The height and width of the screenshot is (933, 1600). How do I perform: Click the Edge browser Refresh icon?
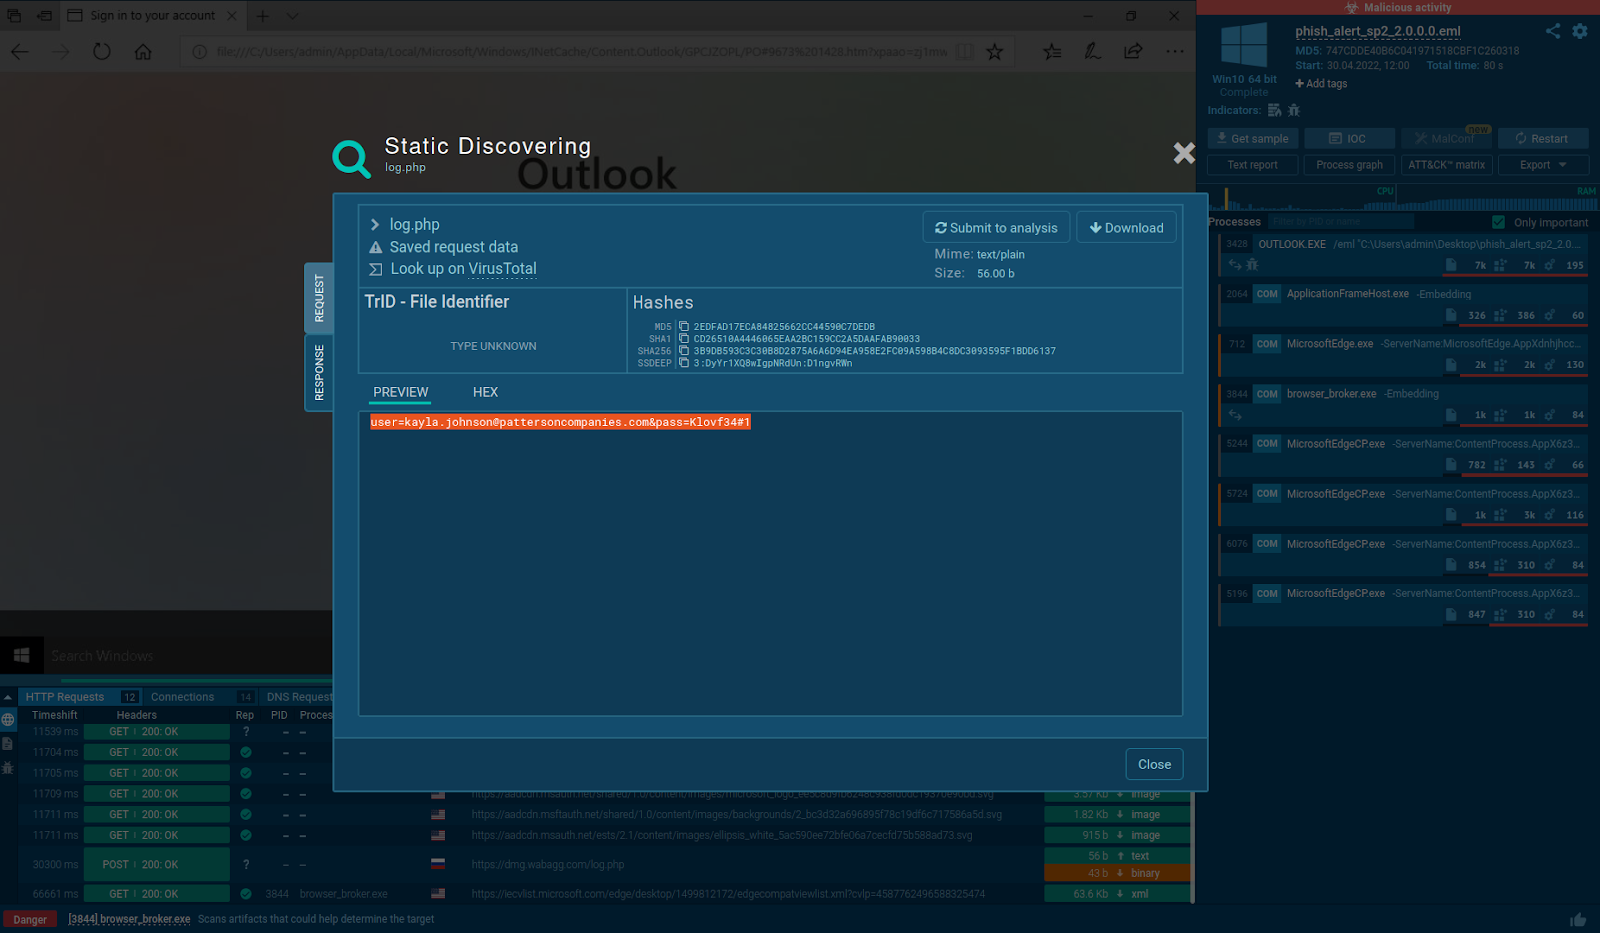tap(102, 51)
